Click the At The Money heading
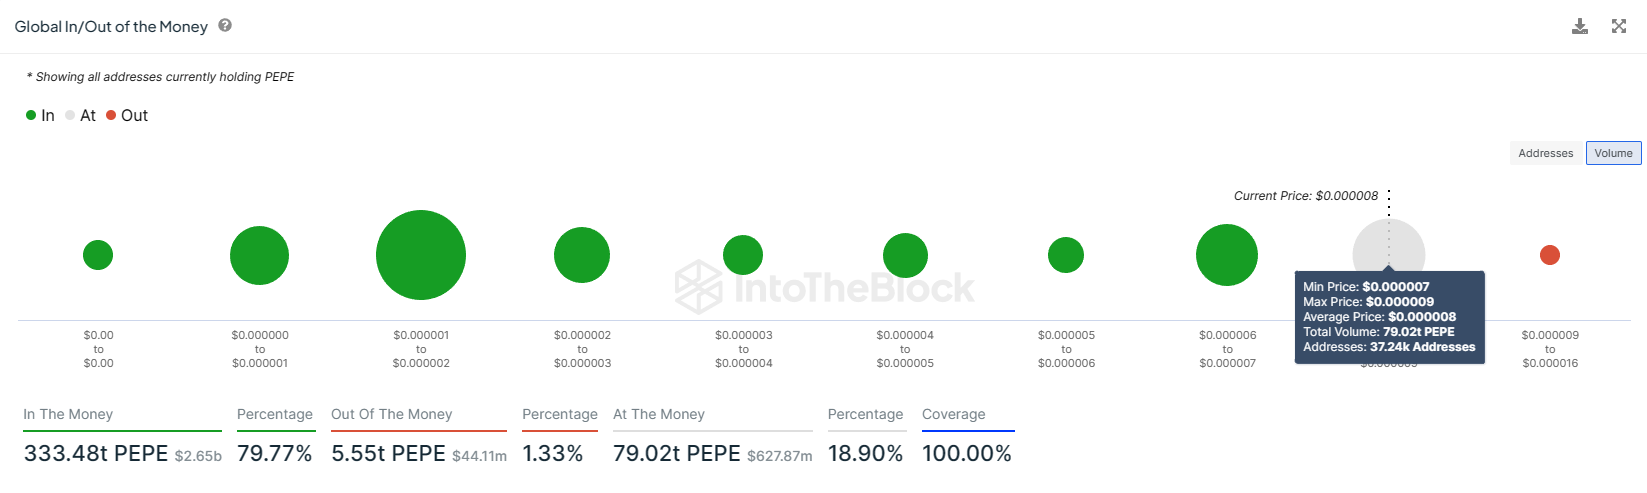Image resolution: width=1647 pixels, height=493 pixels. click(659, 414)
